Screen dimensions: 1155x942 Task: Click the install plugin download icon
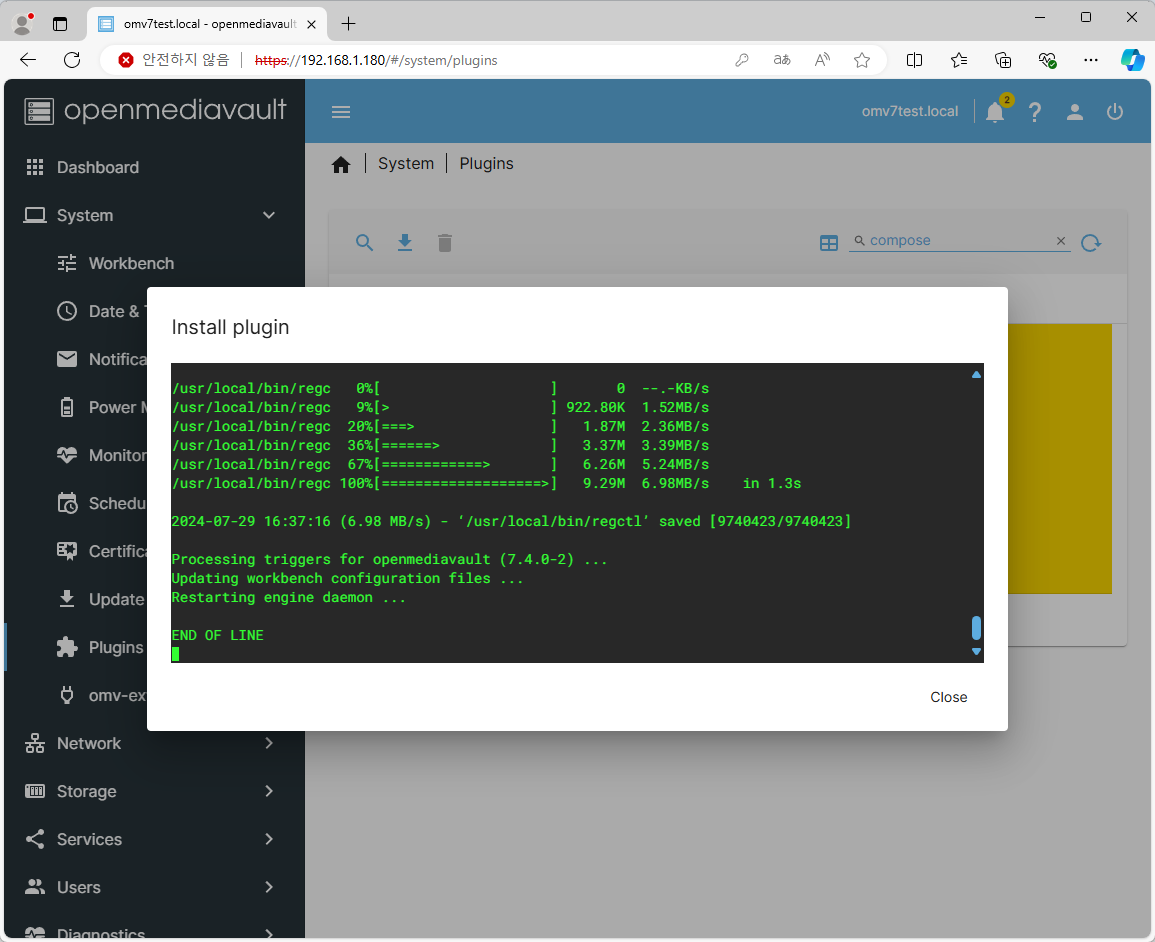(404, 242)
